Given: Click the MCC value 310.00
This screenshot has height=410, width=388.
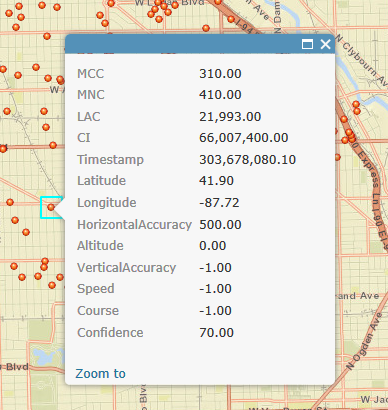Looking at the screenshot, I should pos(220,74).
